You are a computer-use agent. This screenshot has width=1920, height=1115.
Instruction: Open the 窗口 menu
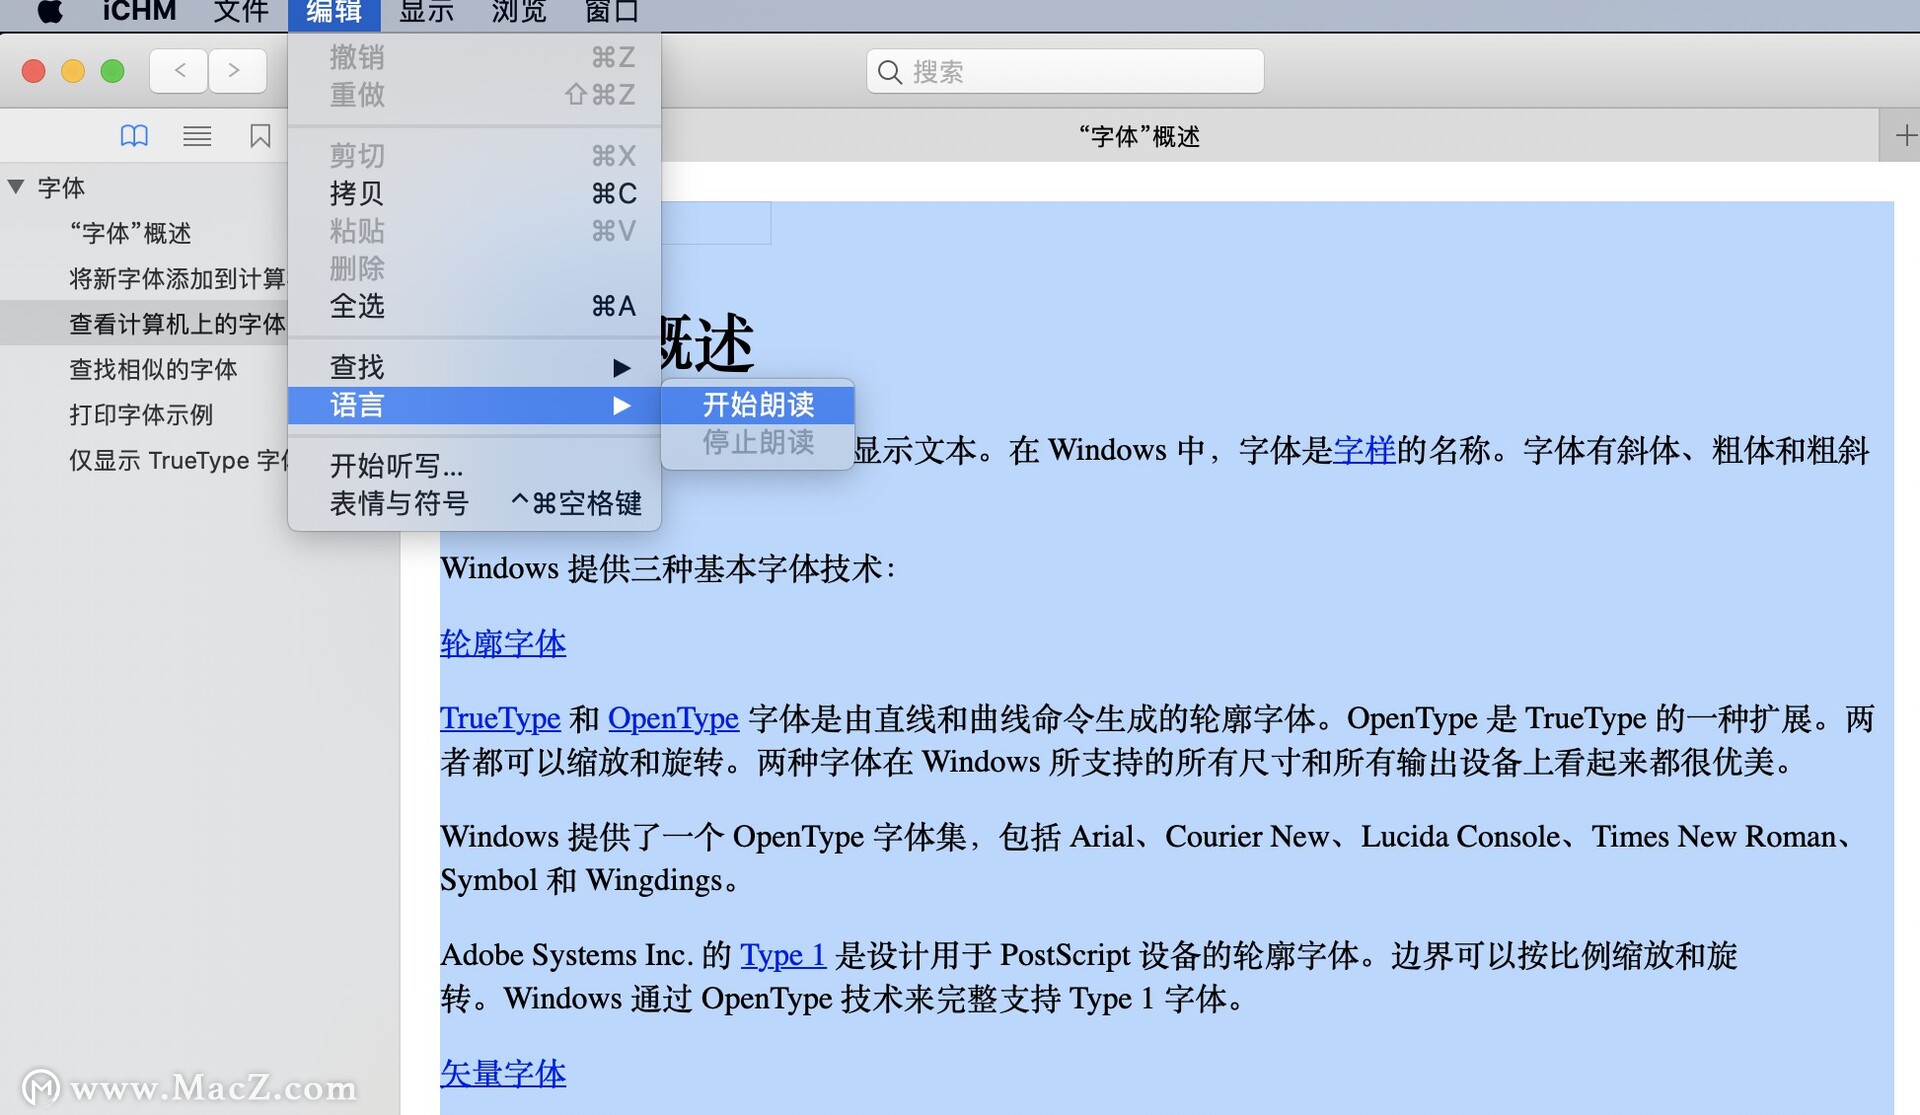click(x=611, y=12)
